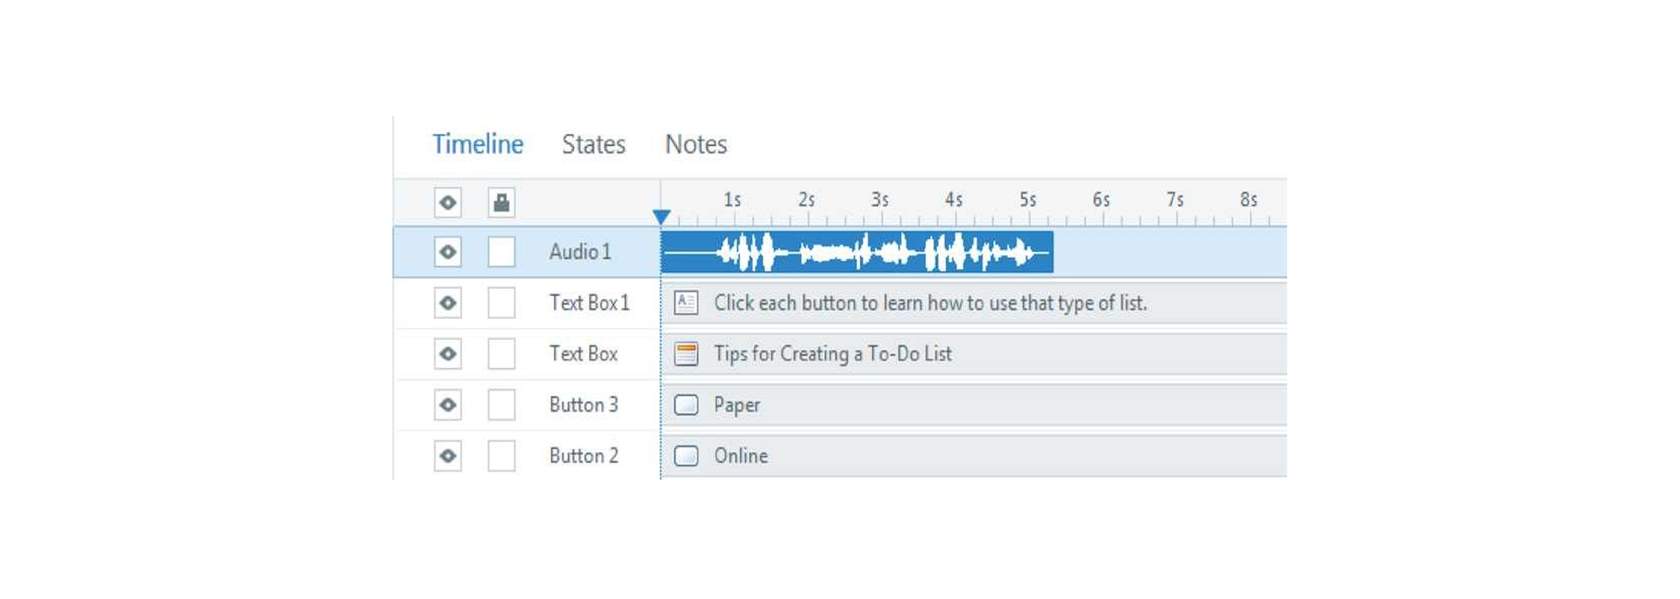
Task: Click the show/hide all objects eye icon in header
Action: point(448,203)
